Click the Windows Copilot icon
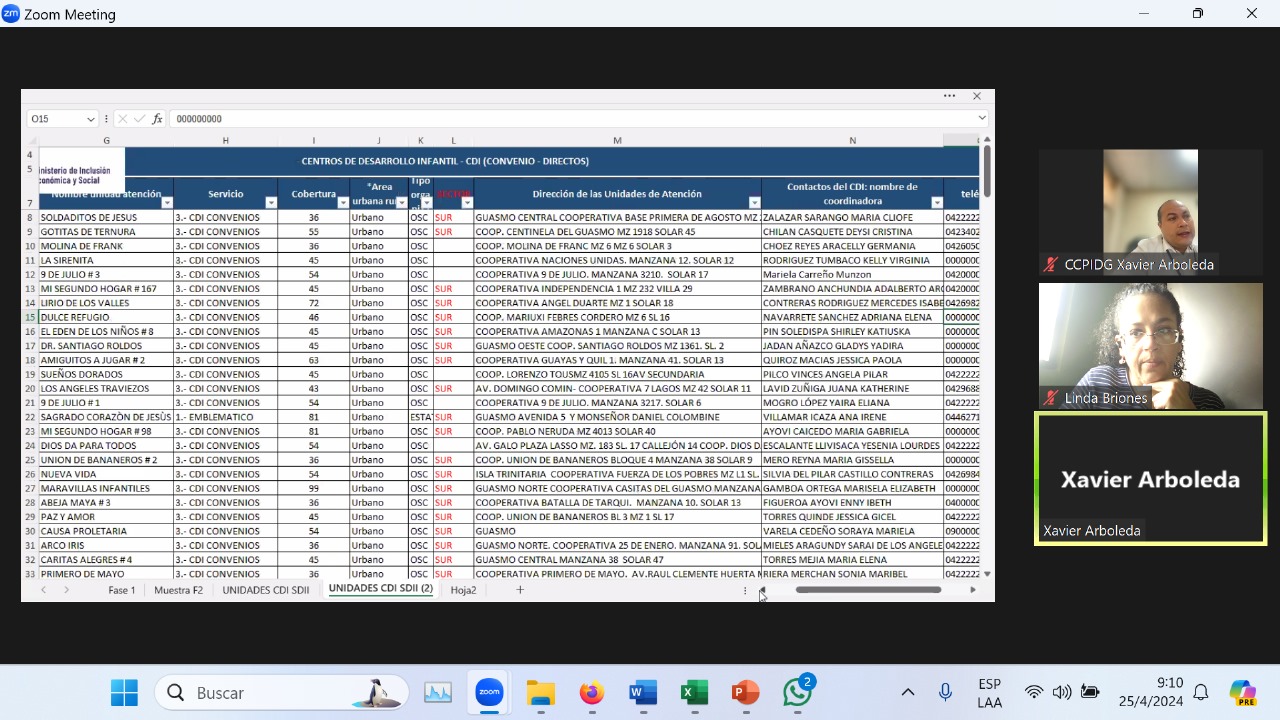 pyautogui.click(x=1242, y=693)
